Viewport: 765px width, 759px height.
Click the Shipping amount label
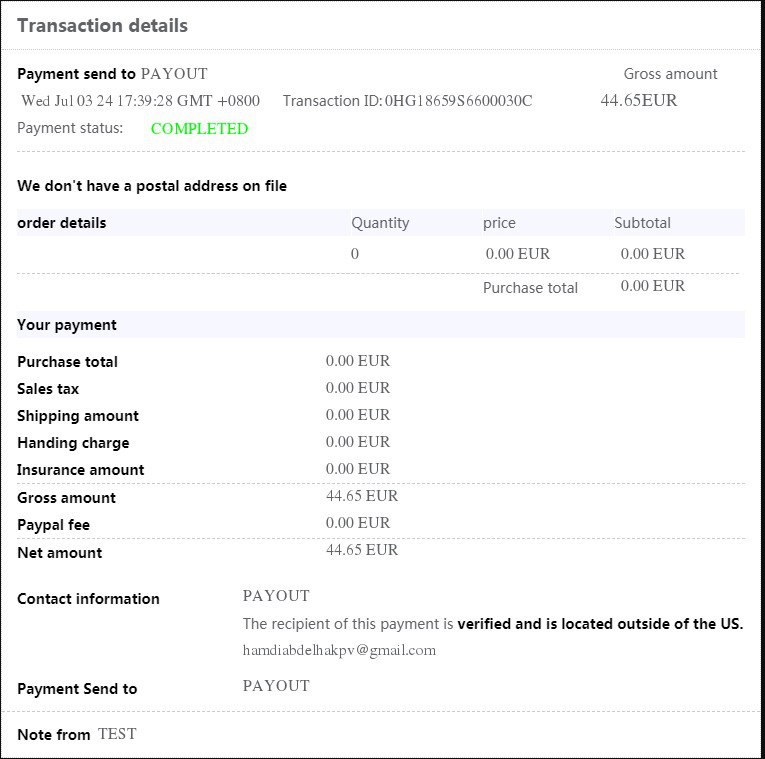[x=78, y=416]
